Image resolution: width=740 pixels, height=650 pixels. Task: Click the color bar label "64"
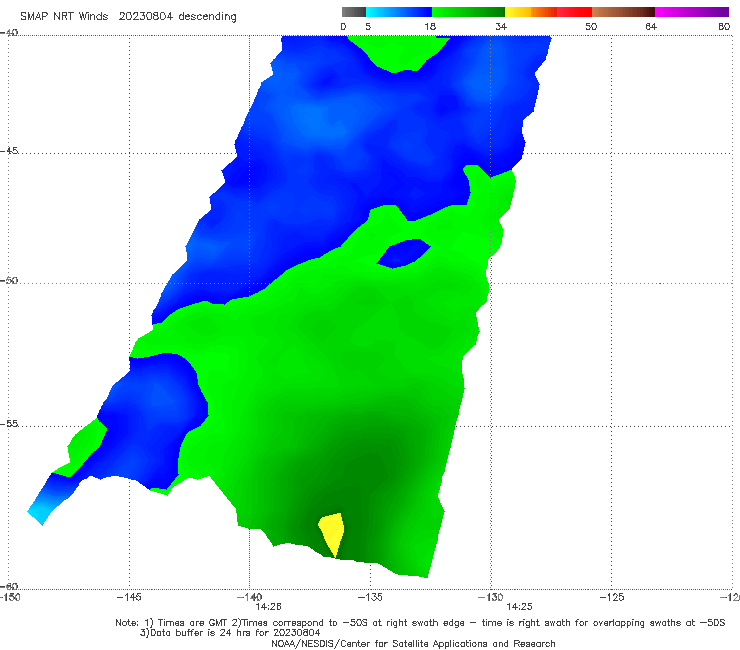tap(651, 26)
